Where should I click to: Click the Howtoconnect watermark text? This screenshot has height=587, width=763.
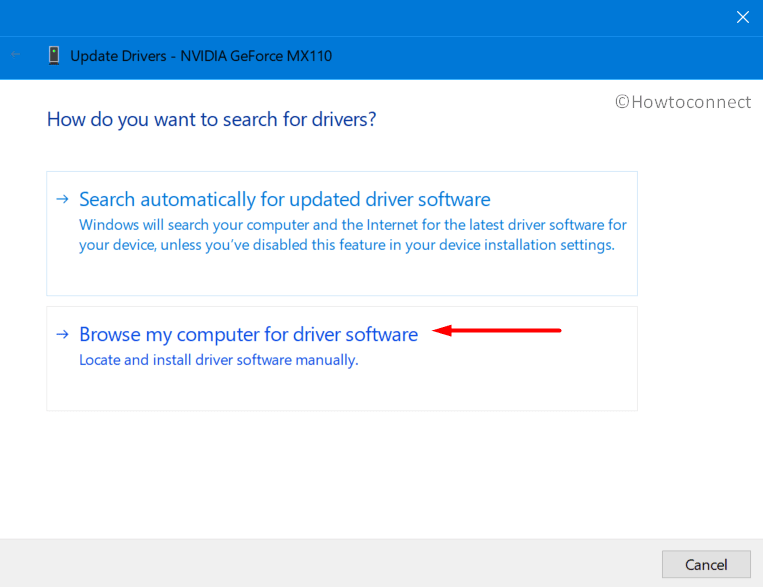(x=691, y=102)
